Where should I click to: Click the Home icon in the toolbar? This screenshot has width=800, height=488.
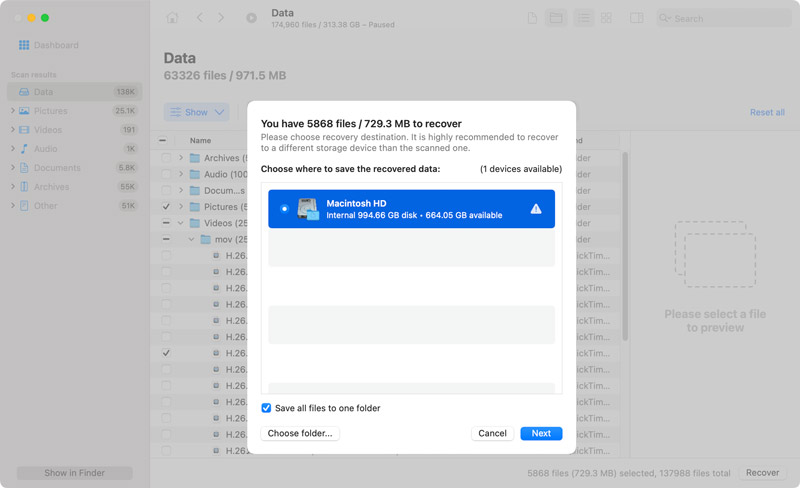(x=172, y=18)
